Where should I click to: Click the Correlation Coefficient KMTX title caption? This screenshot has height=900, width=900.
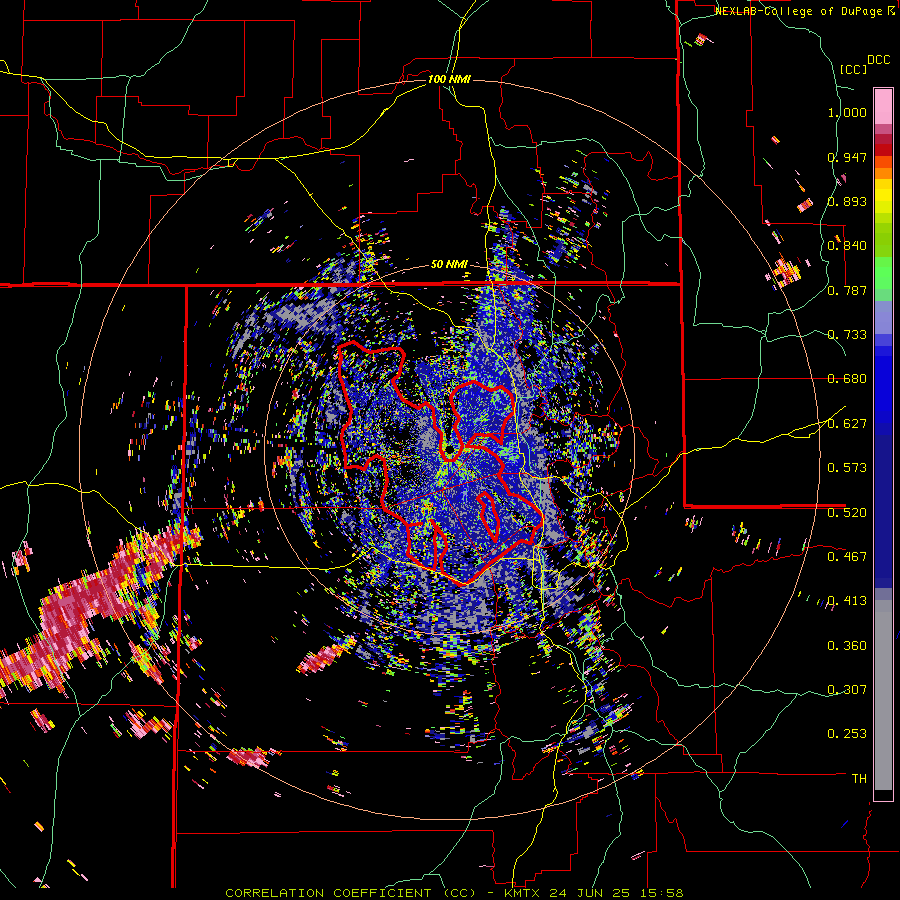(x=454, y=893)
